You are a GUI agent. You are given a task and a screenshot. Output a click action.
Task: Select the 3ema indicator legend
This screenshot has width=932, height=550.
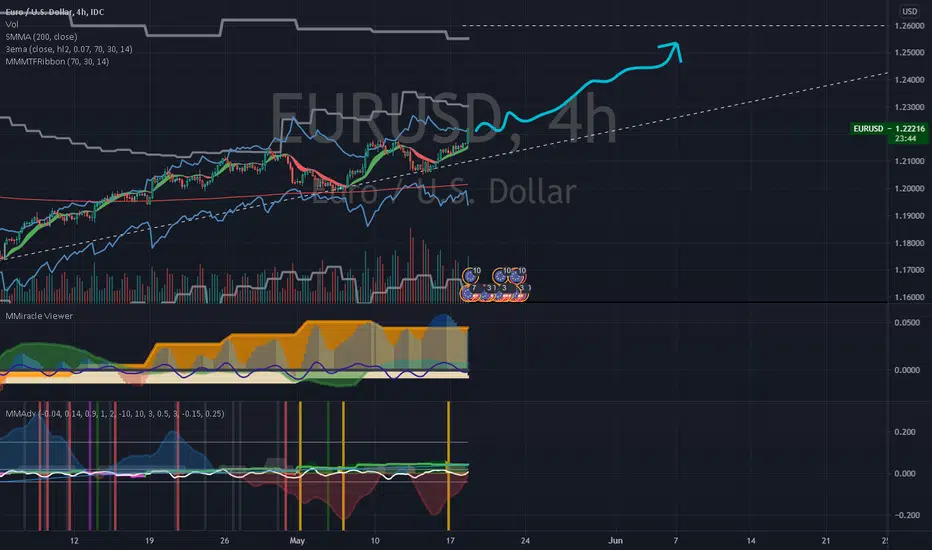69,49
